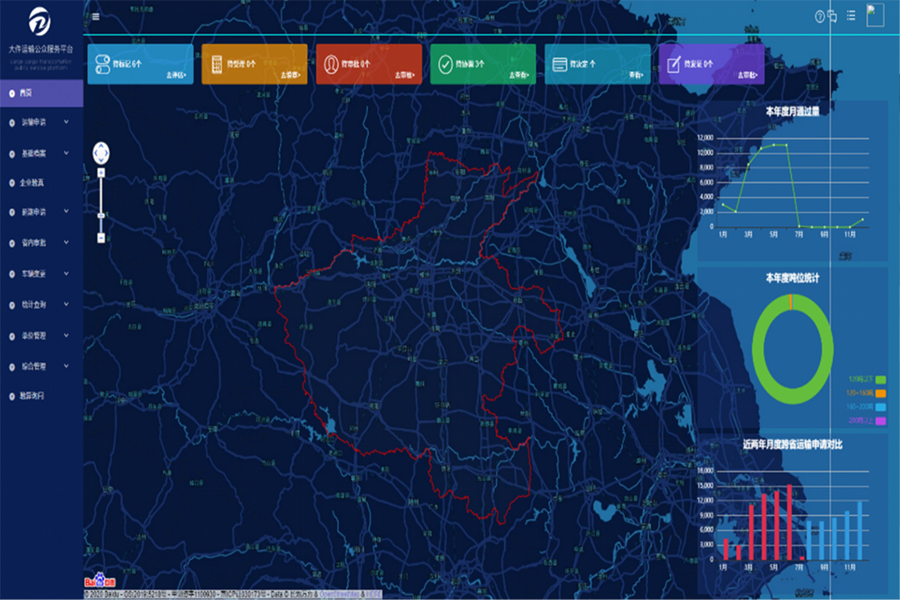Click the purple legend swatch in tonnage chart

[880, 421]
